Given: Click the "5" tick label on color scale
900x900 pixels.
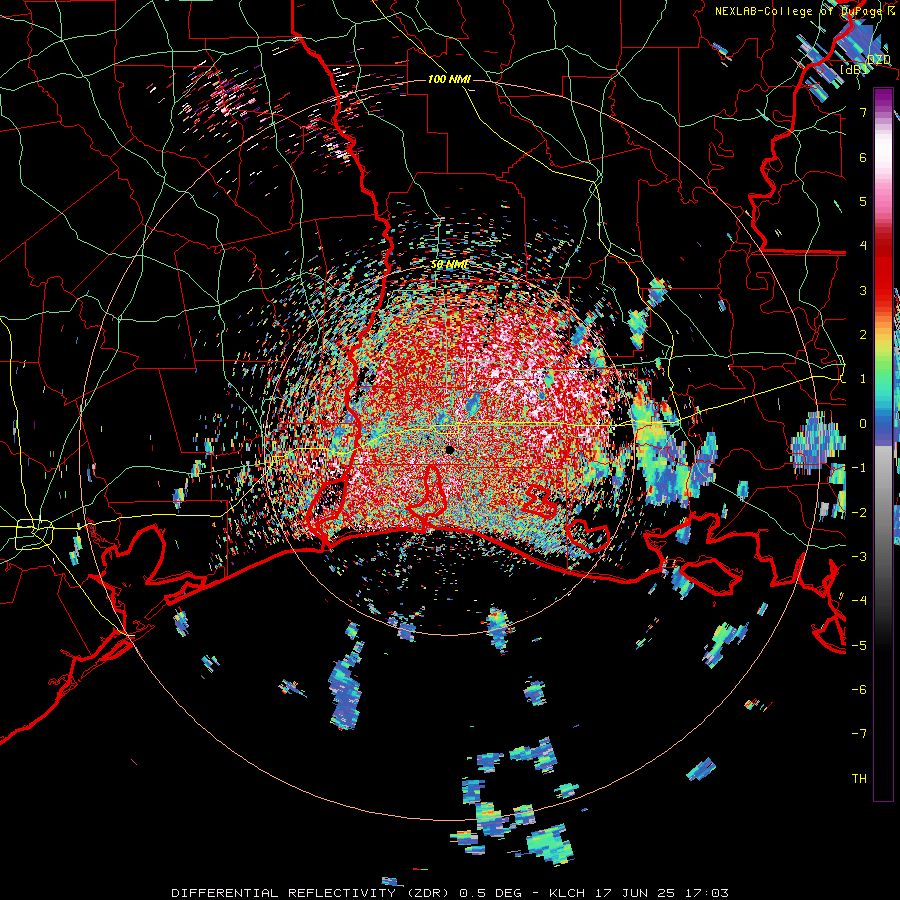Looking at the screenshot, I should [863, 201].
